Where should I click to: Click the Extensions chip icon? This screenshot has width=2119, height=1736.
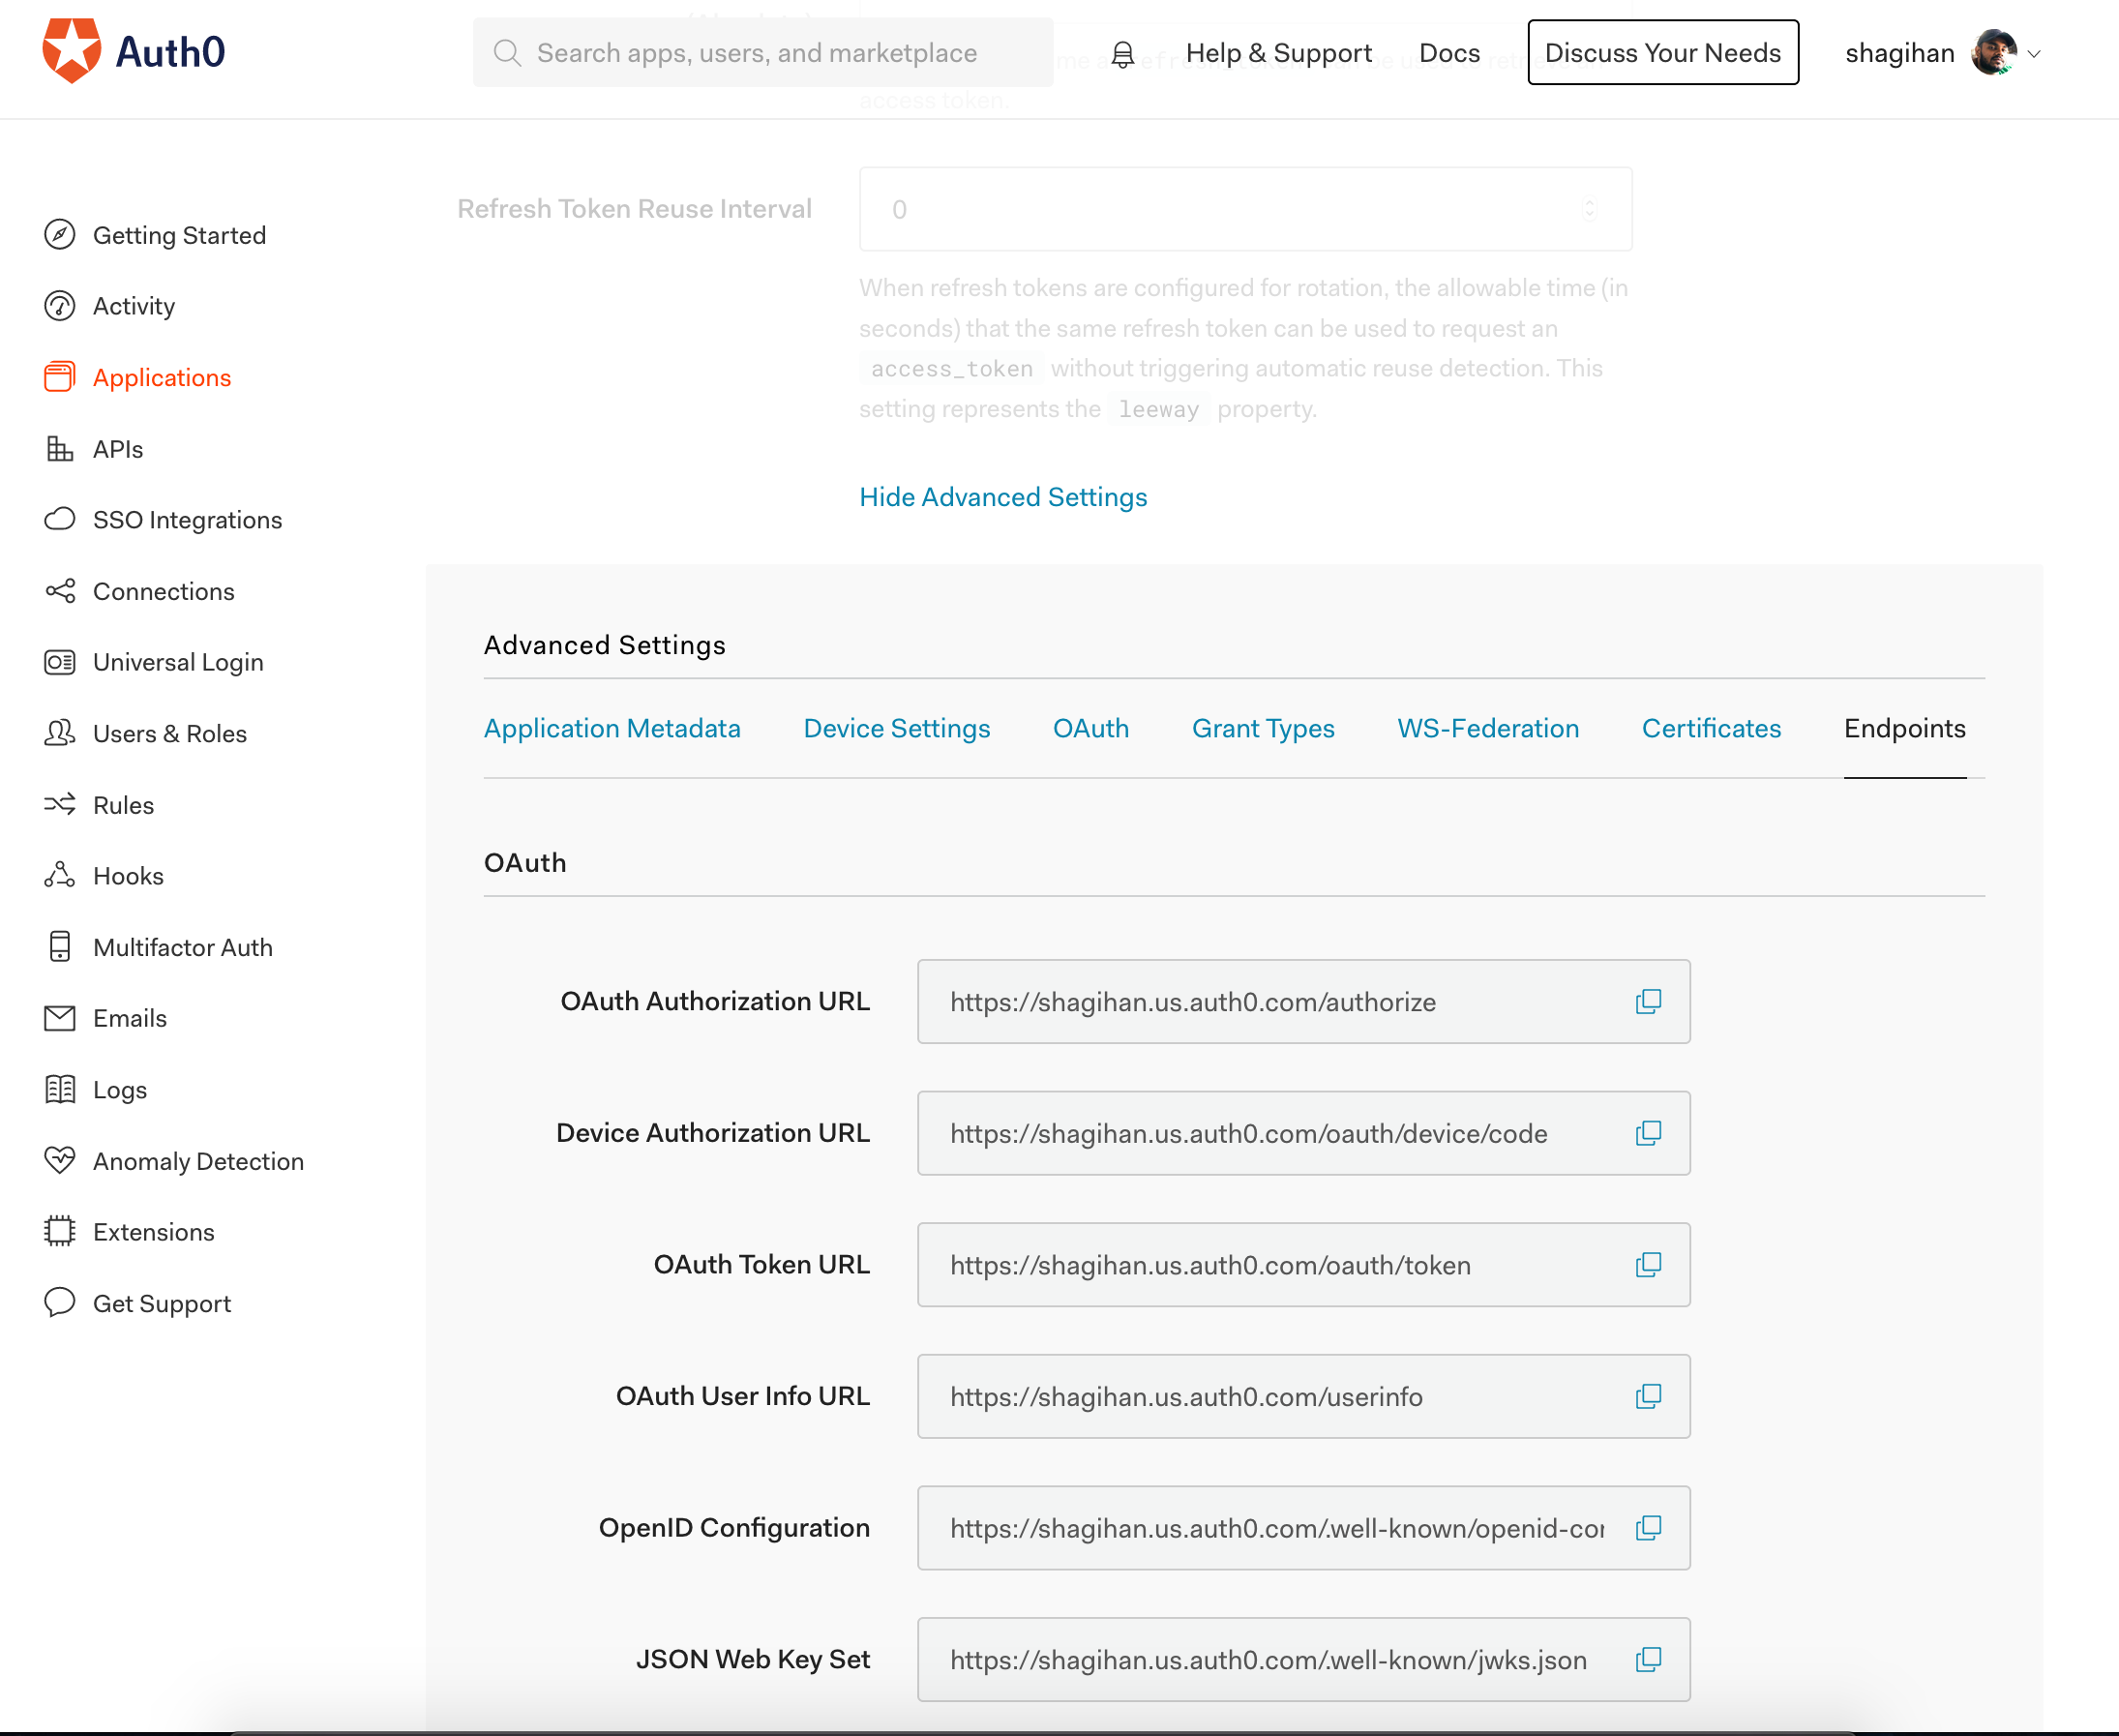pos(60,1231)
